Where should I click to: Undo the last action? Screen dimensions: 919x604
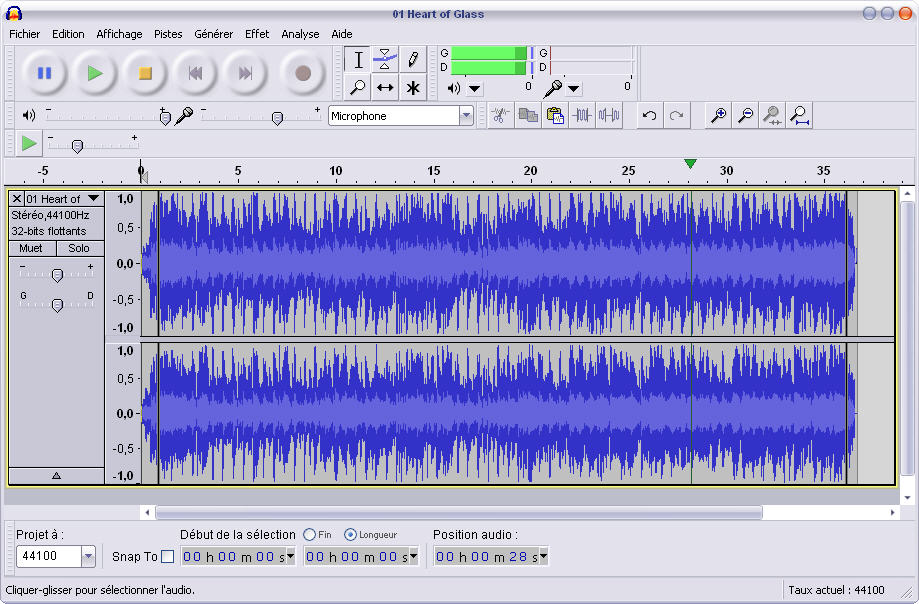pos(649,115)
